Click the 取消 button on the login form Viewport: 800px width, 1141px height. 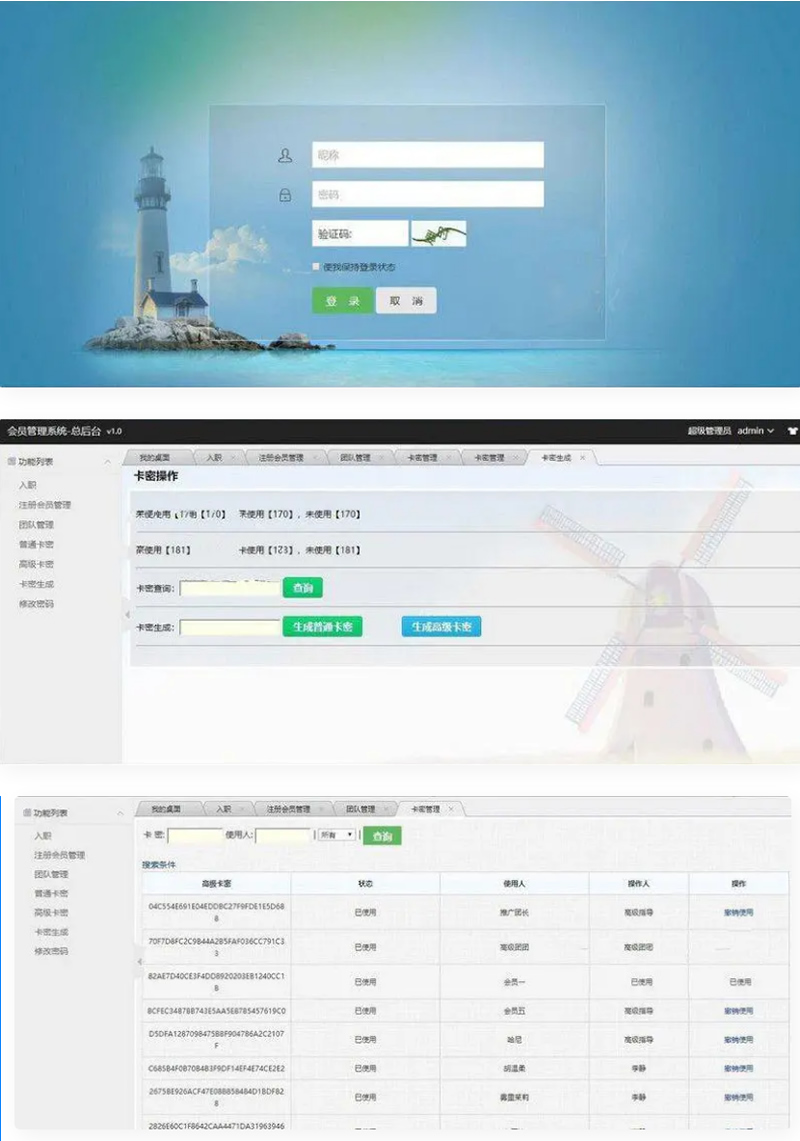tap(406, 301)
